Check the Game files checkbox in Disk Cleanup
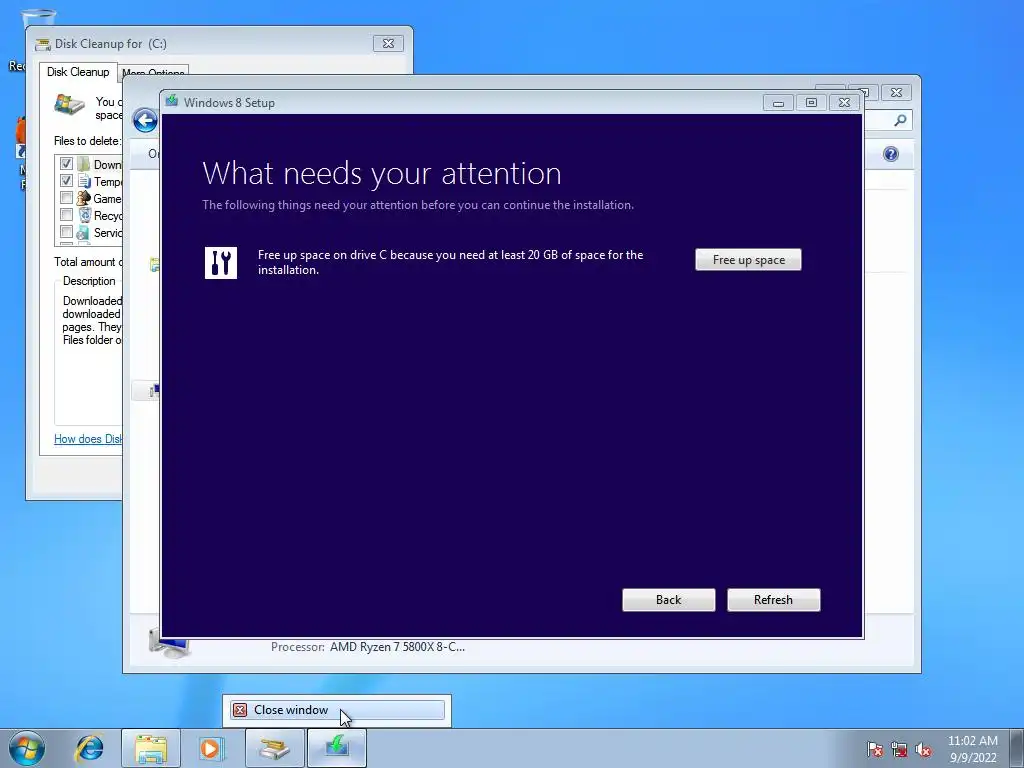Screen dimensions: 1024x768 point(66,197)
